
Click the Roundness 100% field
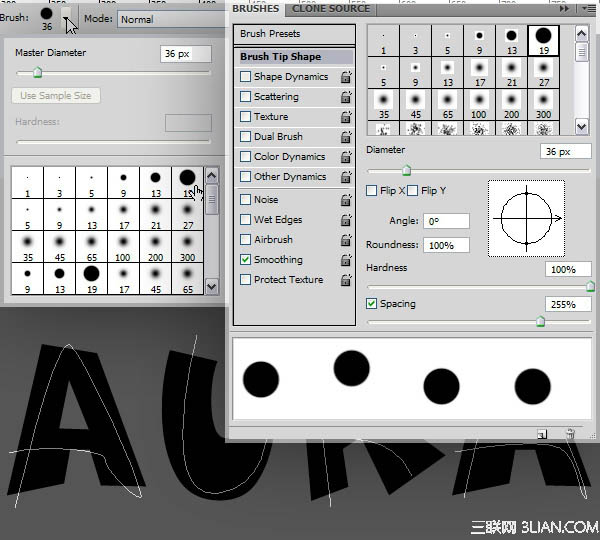447,245
